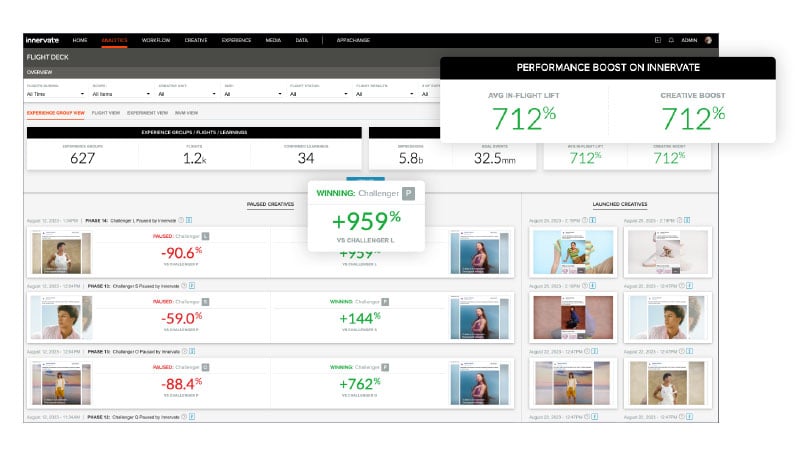Image resolution: width=800 pixels, height=450 pixels.
Task: Click the gray S badge next to Paused Challenger
Action: (205, 300)
